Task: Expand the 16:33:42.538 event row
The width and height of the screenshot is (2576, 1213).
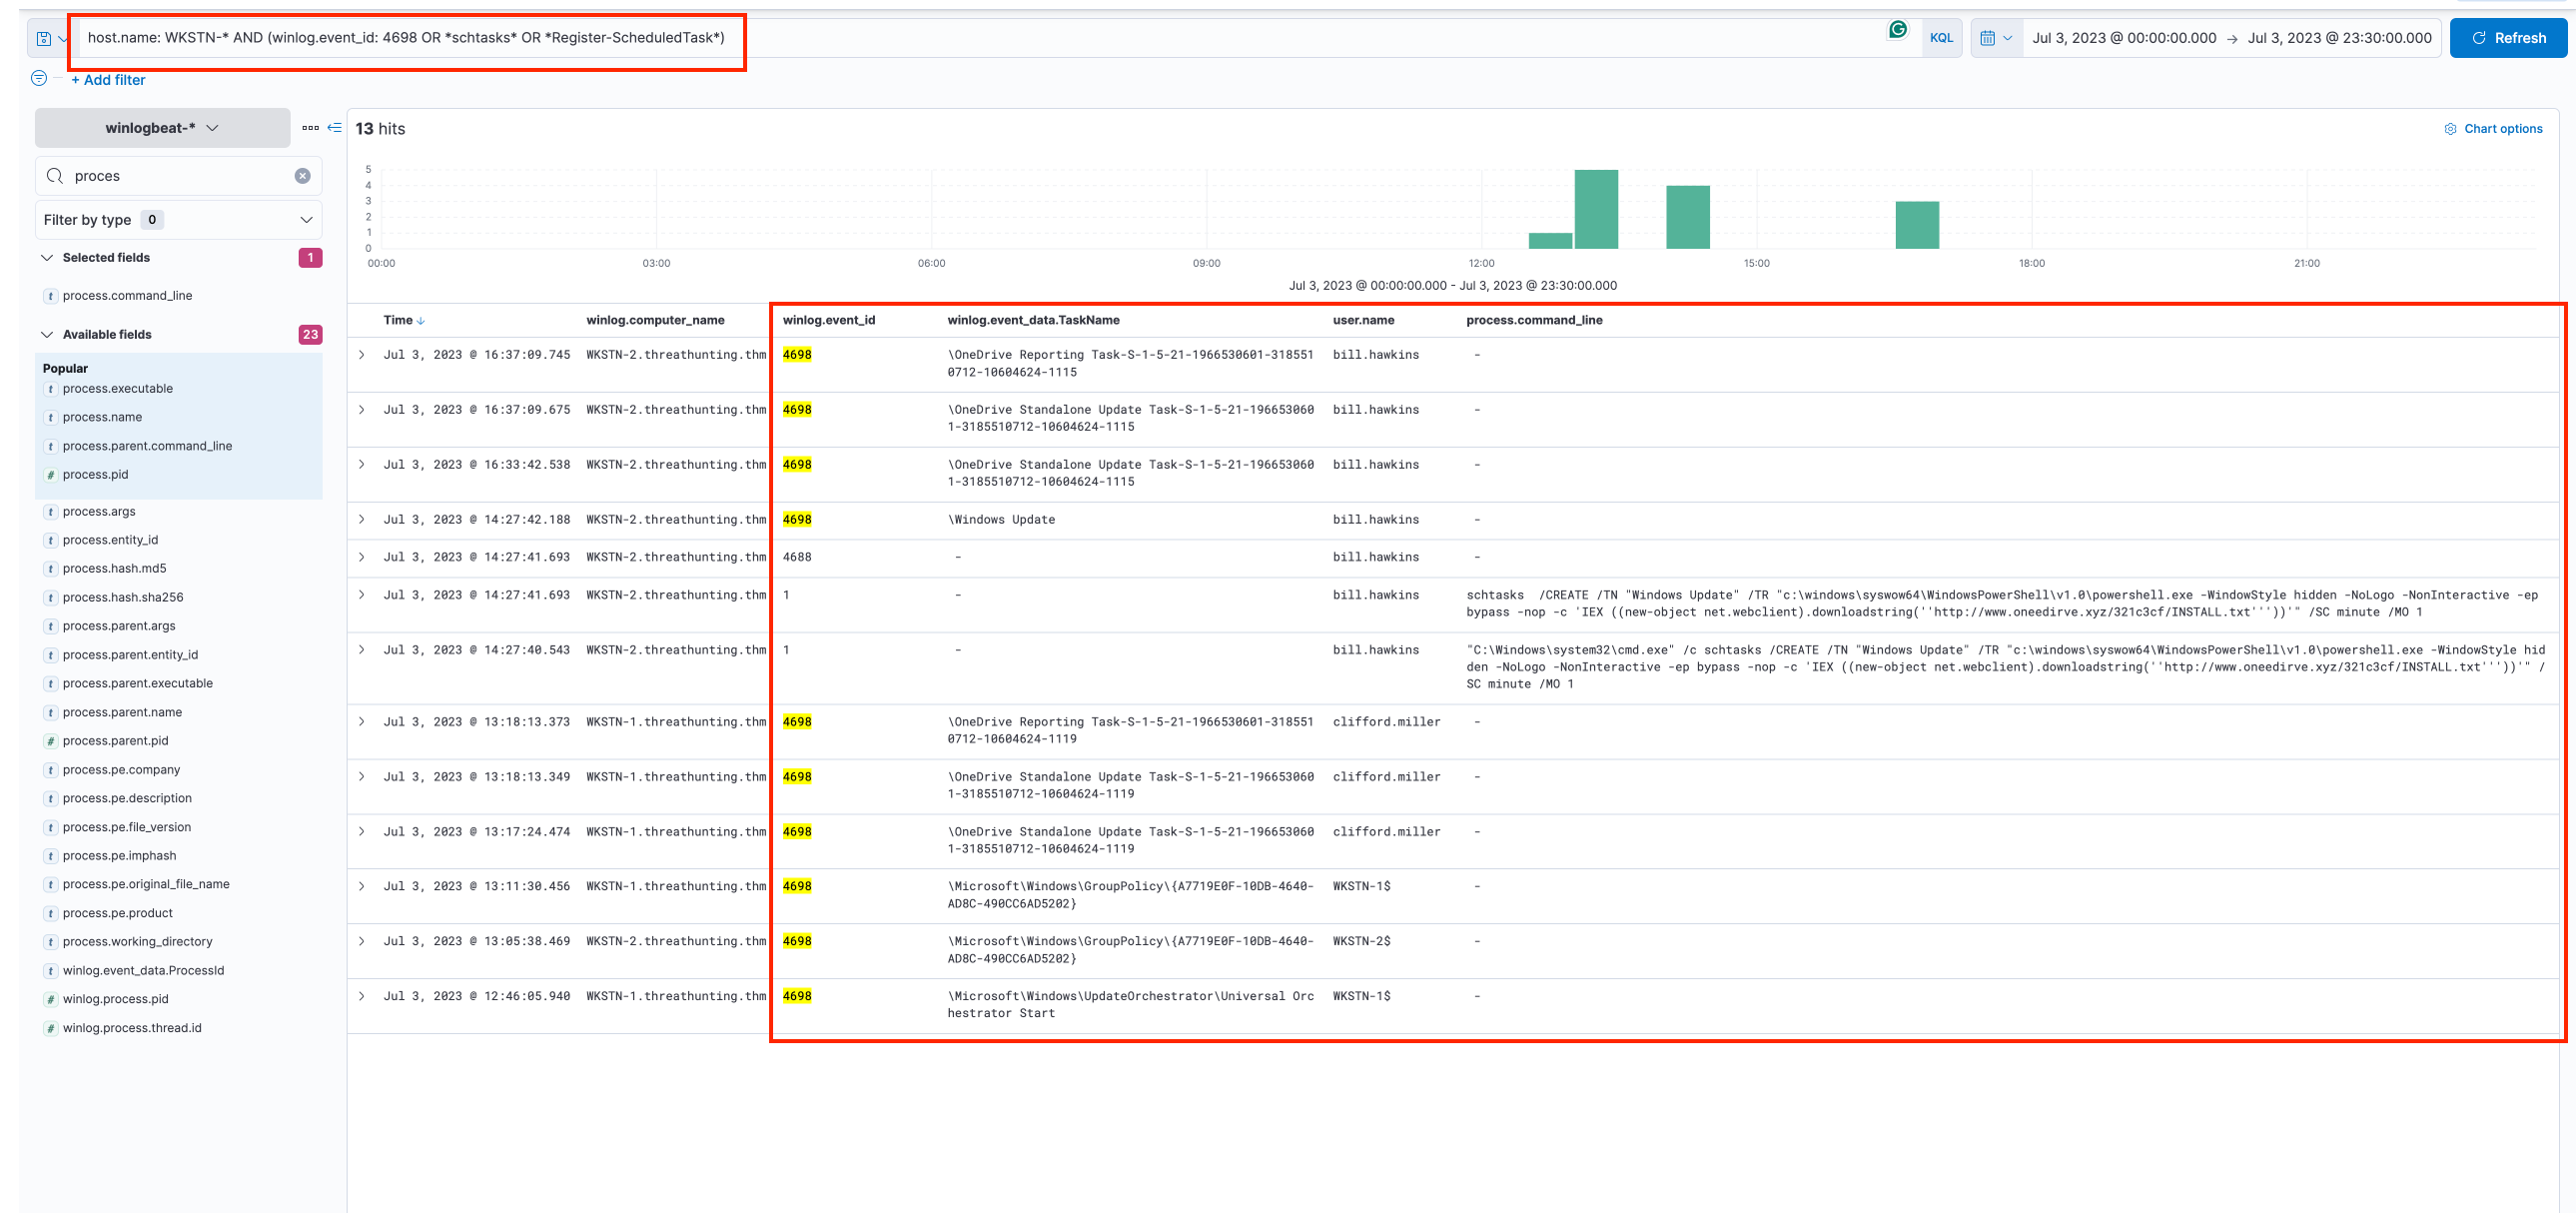Action: tap(362, 465)
